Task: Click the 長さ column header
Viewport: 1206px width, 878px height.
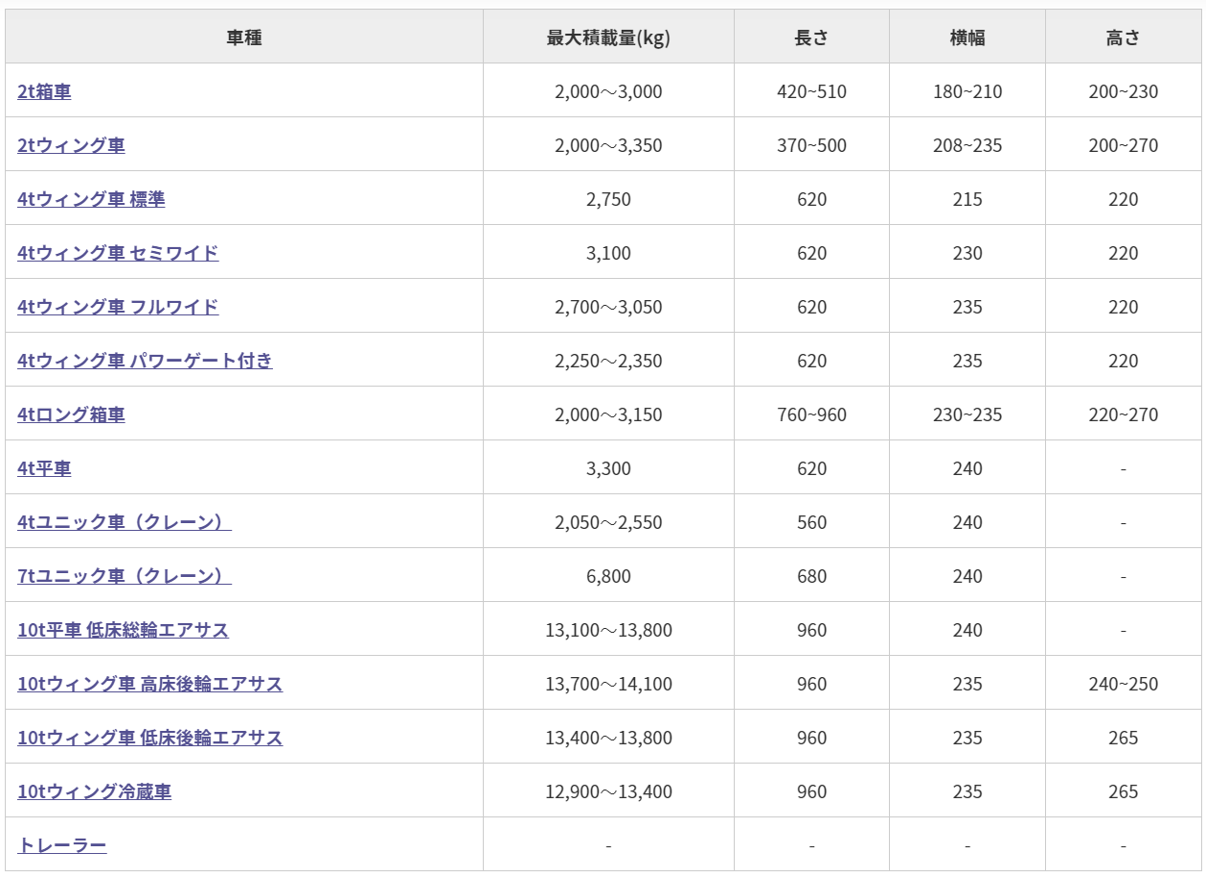Action: [812, 37]
